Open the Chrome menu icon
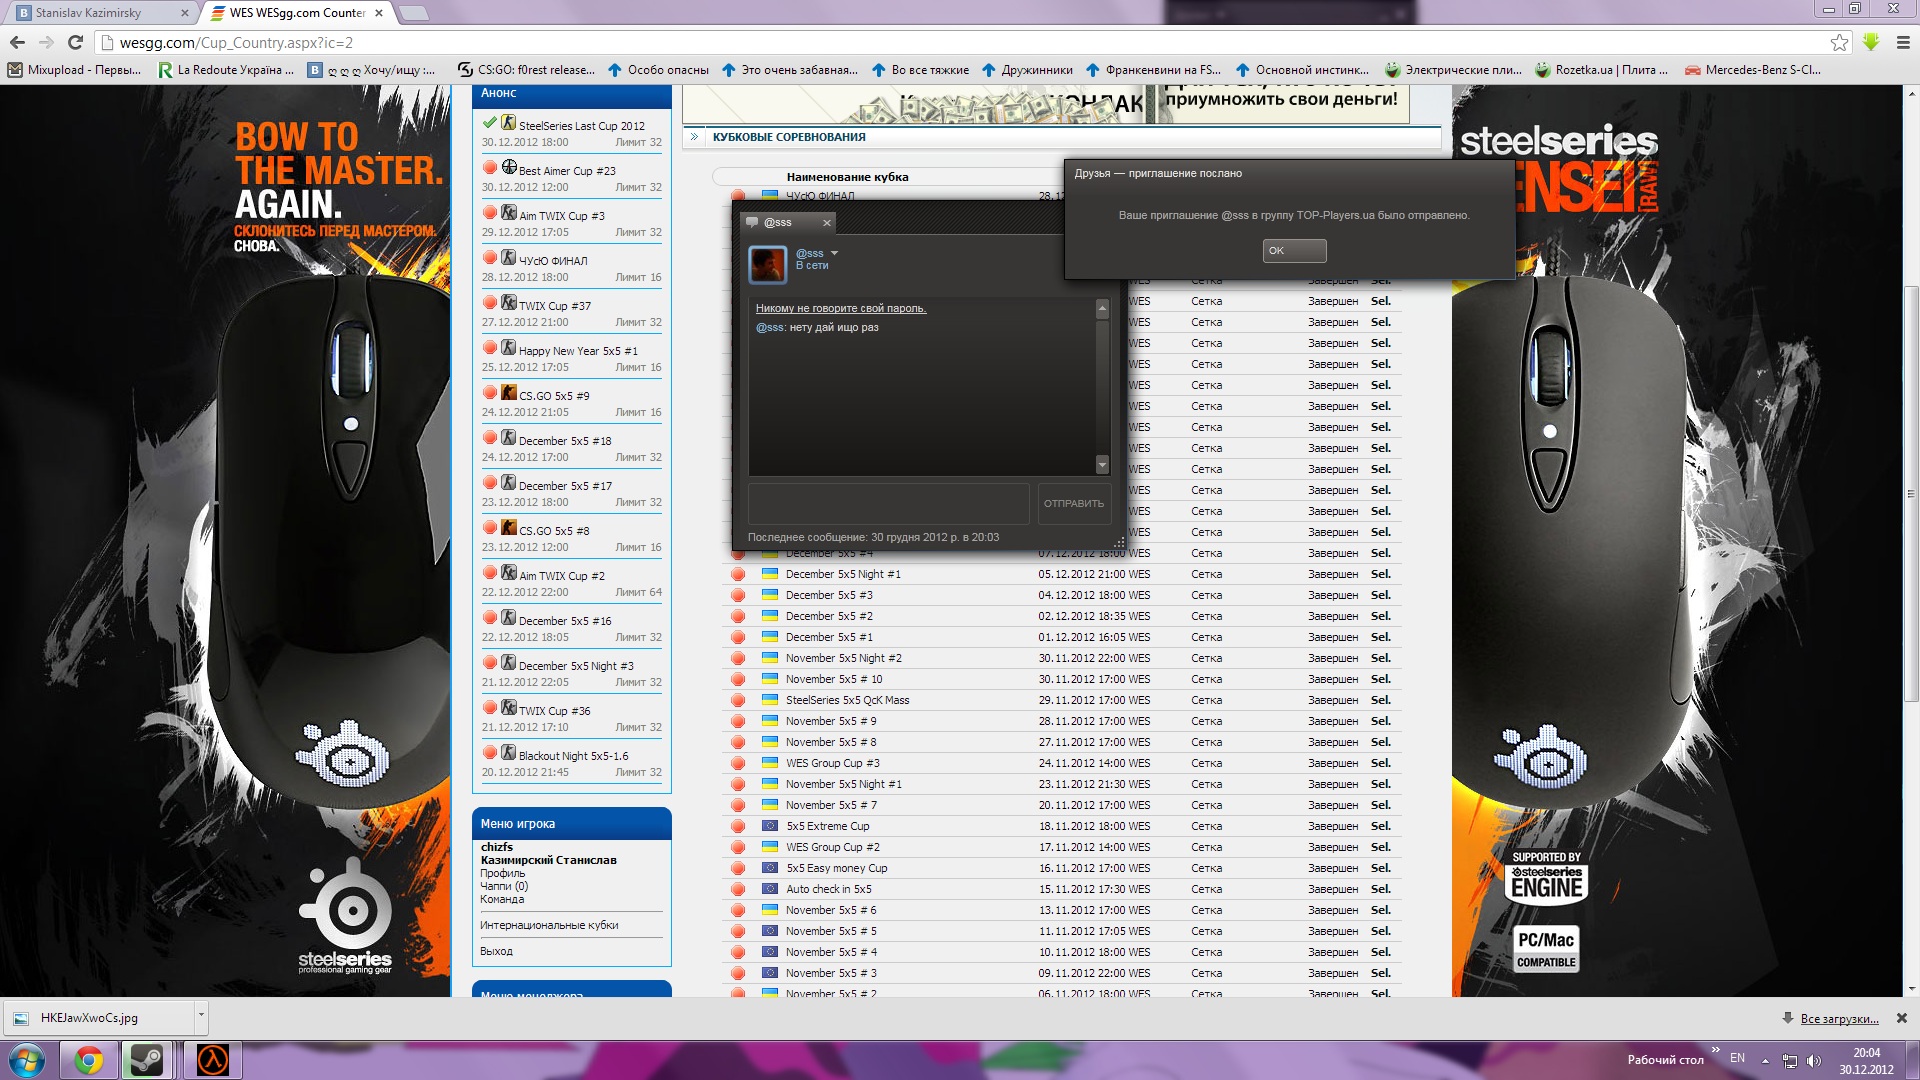Image resolution: width=1920 pixels, height=1080 pixels. pos(1903,42)
